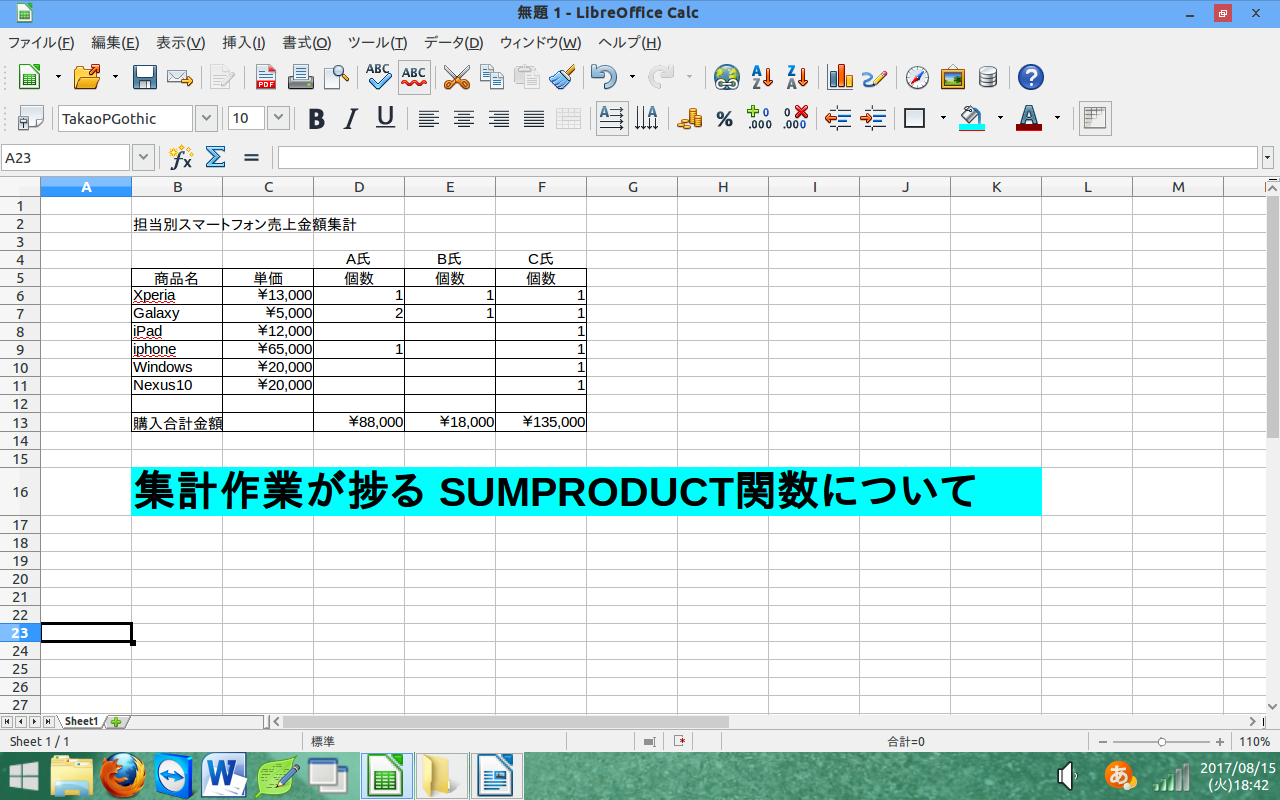Click the Sum sigma icon
Screen dimensions: 1280x800
pyautogui.click(x=215, y=158)
